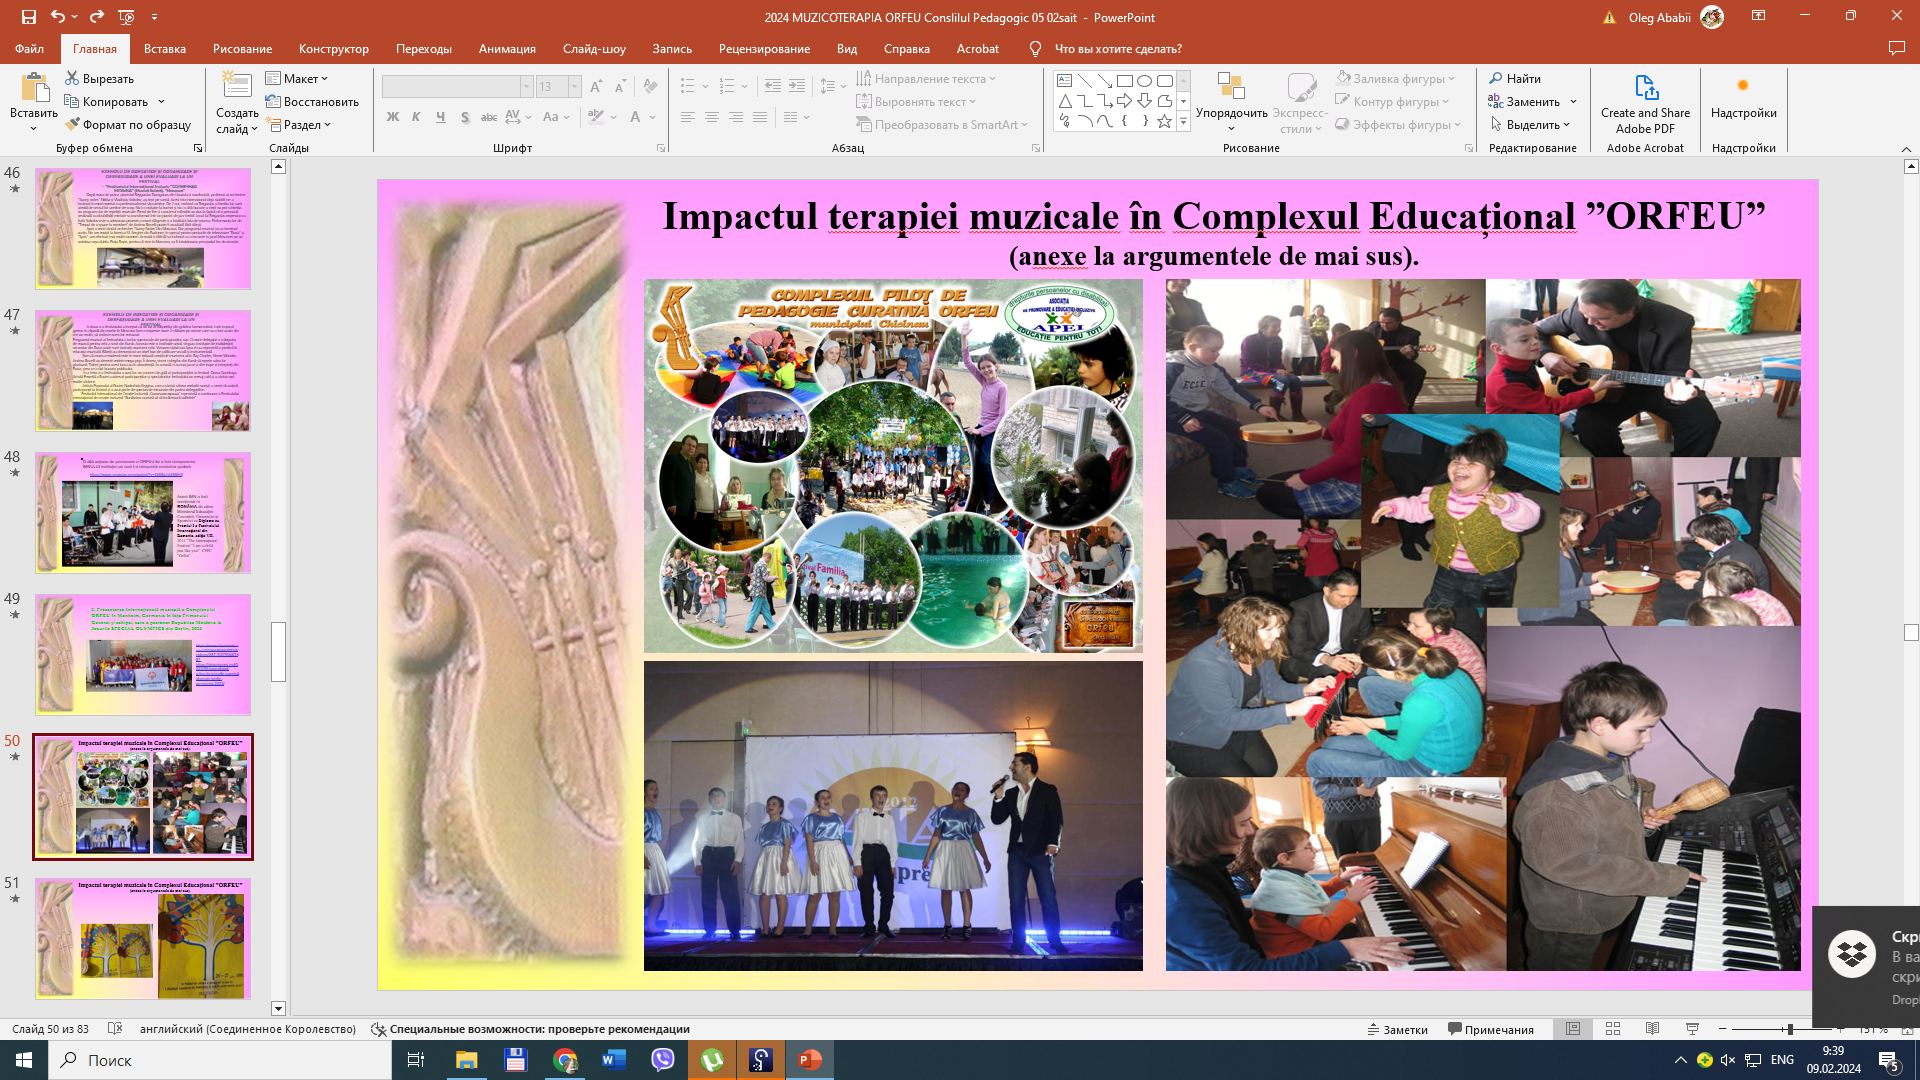Viewport: 1920px width, 1080px height.
Task: Clear all formatting icon
Action: pos(651,87)
